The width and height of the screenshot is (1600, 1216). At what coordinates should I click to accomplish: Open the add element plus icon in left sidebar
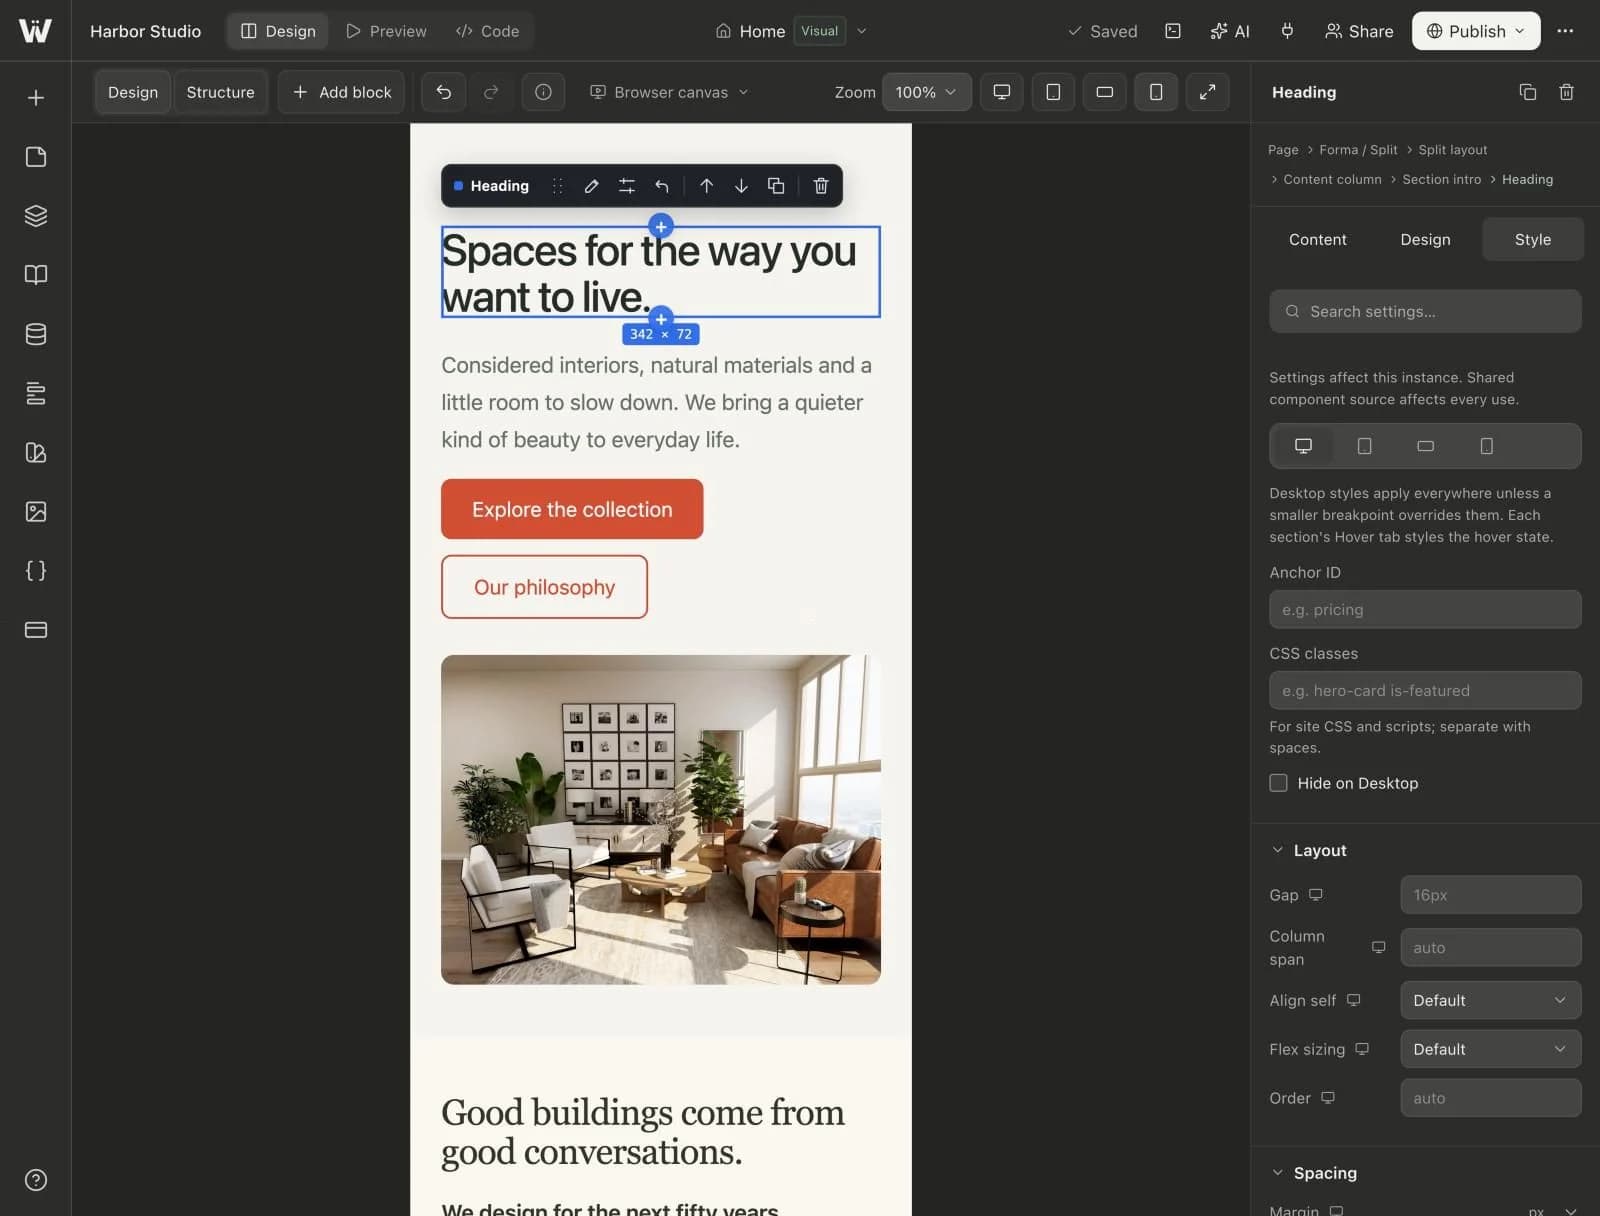pos(36,98)
